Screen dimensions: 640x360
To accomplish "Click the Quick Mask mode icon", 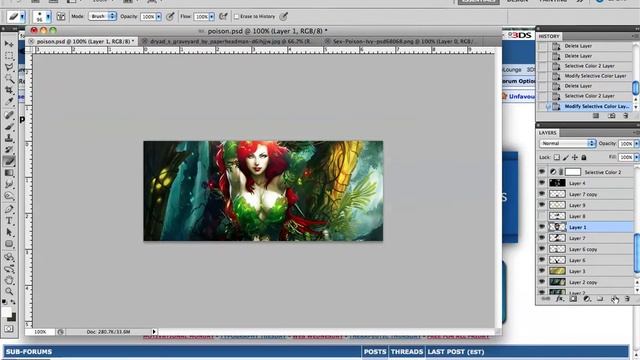I will 9,329.
